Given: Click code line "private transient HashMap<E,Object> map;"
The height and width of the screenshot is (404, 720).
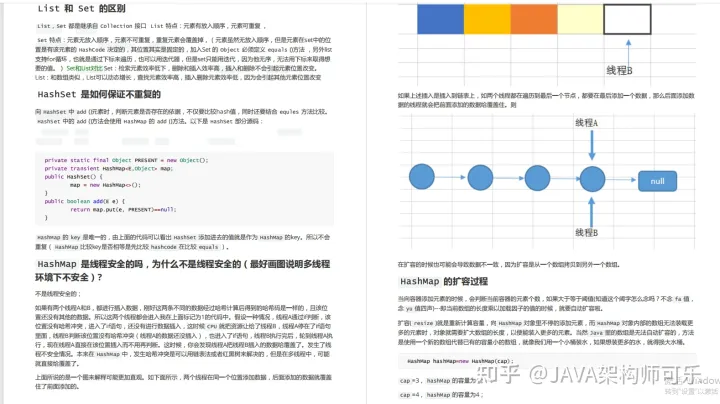Looking at the screenshot, I should [108, 168].
